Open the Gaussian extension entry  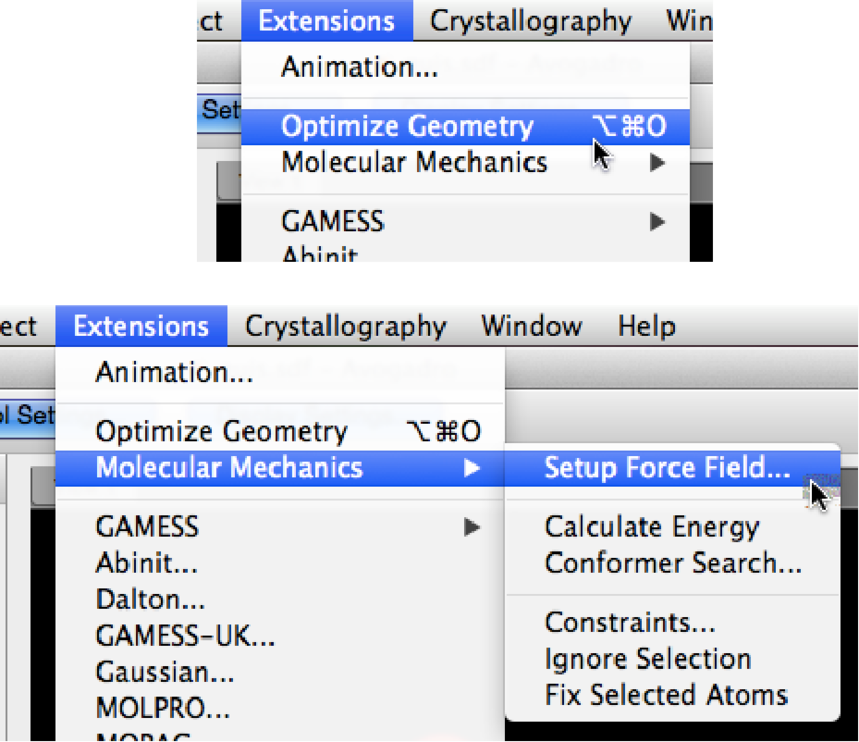coord(165,672)
